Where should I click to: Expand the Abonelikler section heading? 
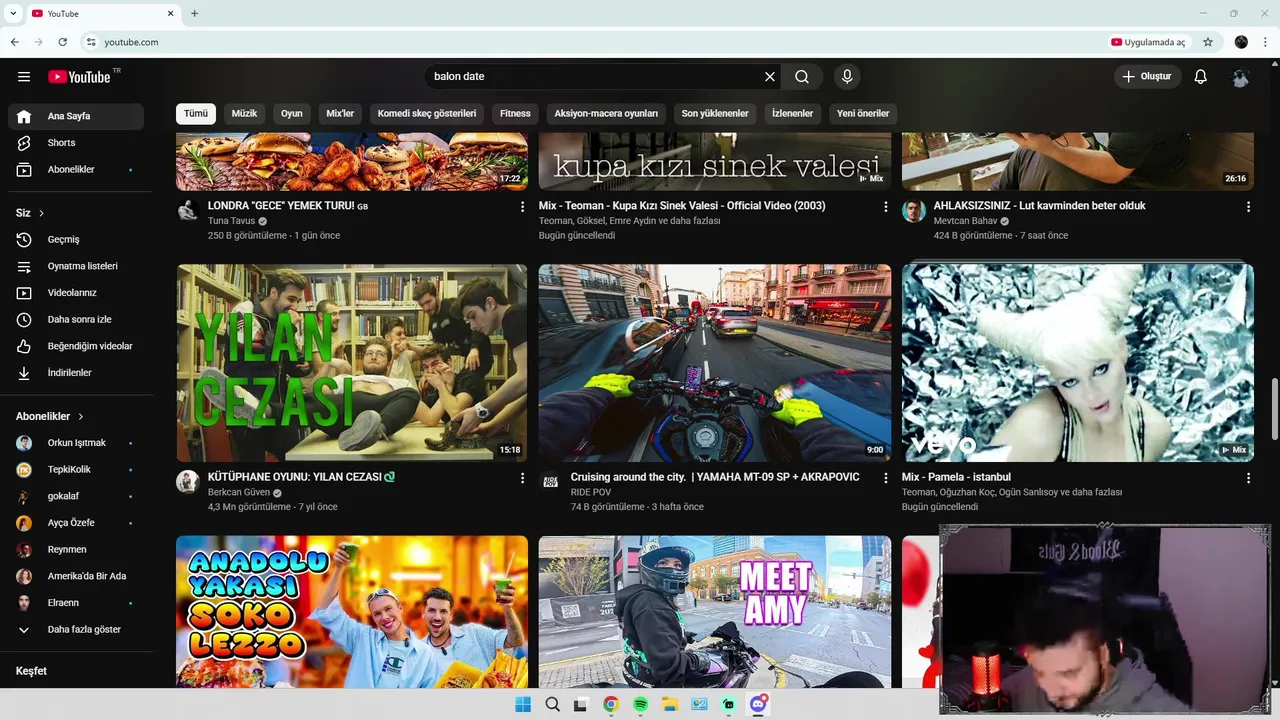pyautogui.click(x=50, y=416)
